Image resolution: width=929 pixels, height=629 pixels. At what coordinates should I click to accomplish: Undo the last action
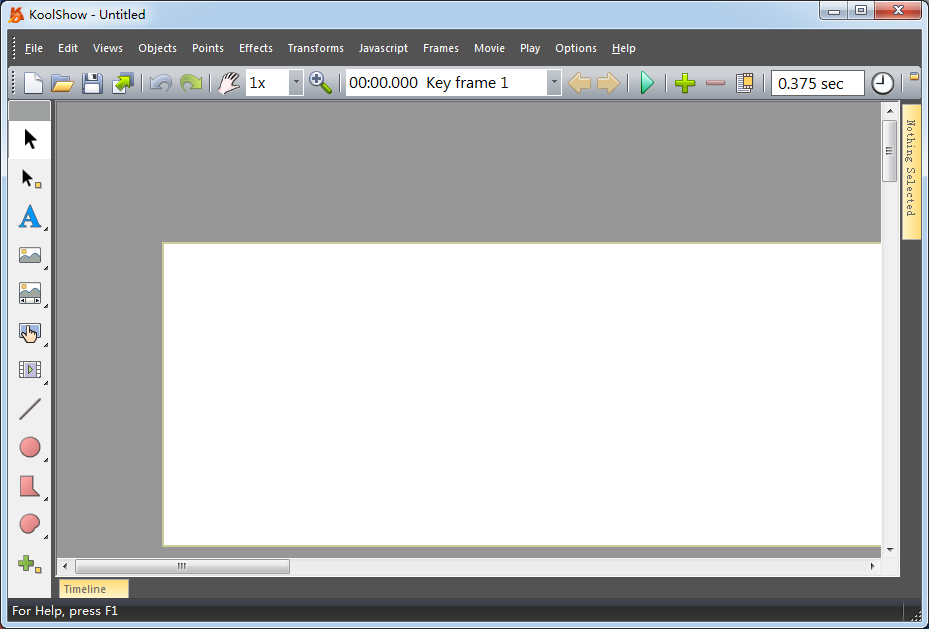pos(161,83)
